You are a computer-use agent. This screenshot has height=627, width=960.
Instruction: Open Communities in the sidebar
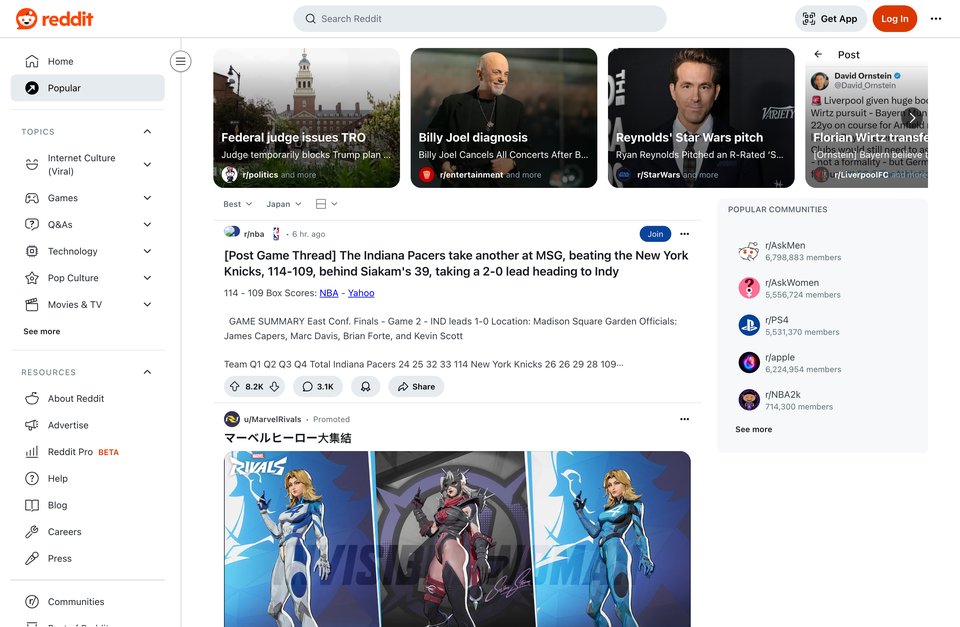point(88,602)
